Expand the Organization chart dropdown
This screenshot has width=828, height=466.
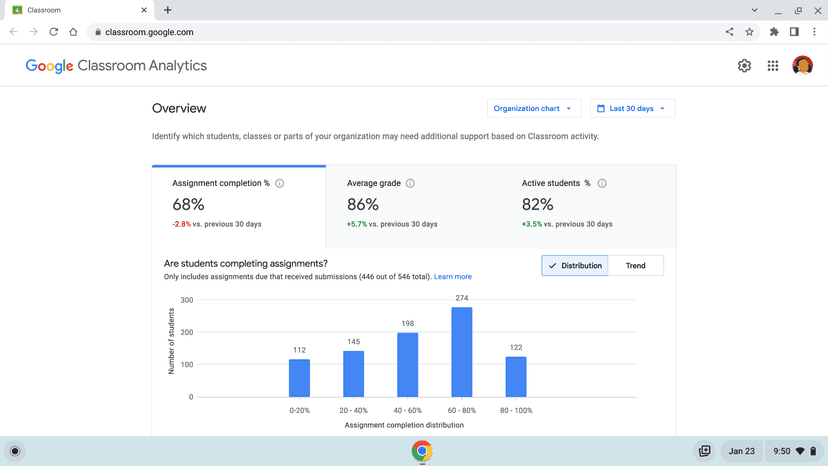pos(534,108)
